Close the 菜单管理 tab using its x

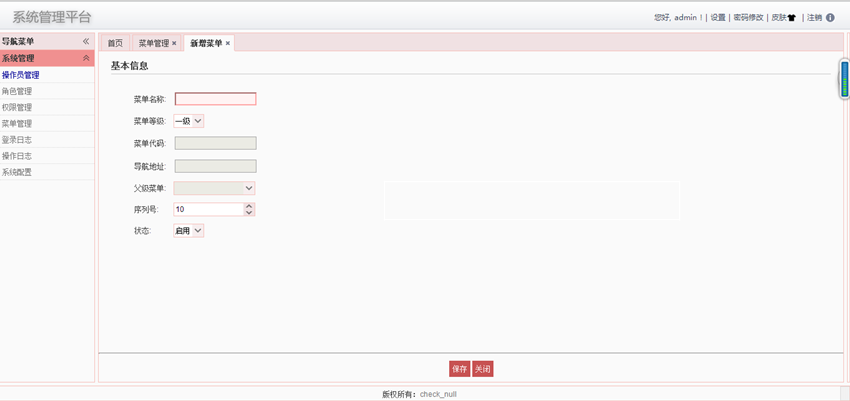(x=174, y=43)
